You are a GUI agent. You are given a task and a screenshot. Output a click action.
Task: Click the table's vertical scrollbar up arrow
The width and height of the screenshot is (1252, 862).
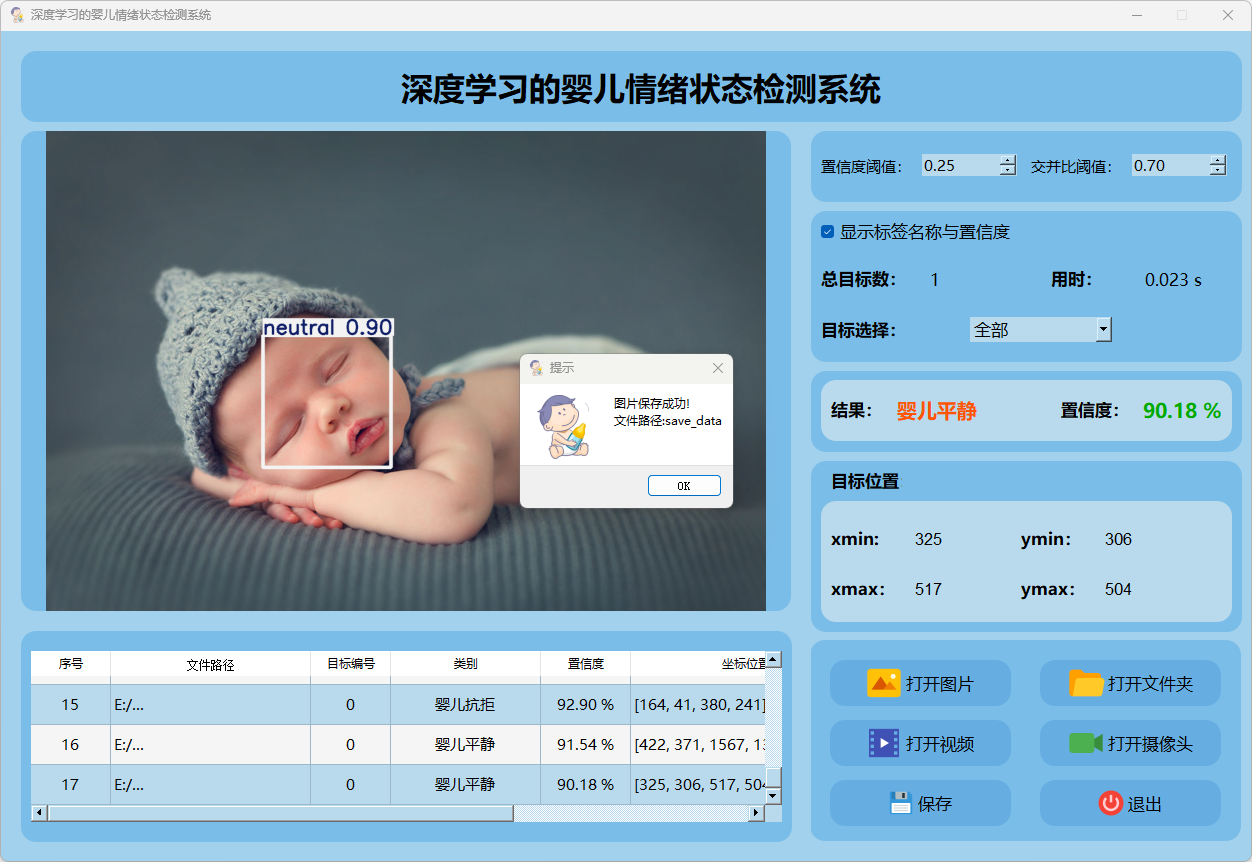pos(773,660)
